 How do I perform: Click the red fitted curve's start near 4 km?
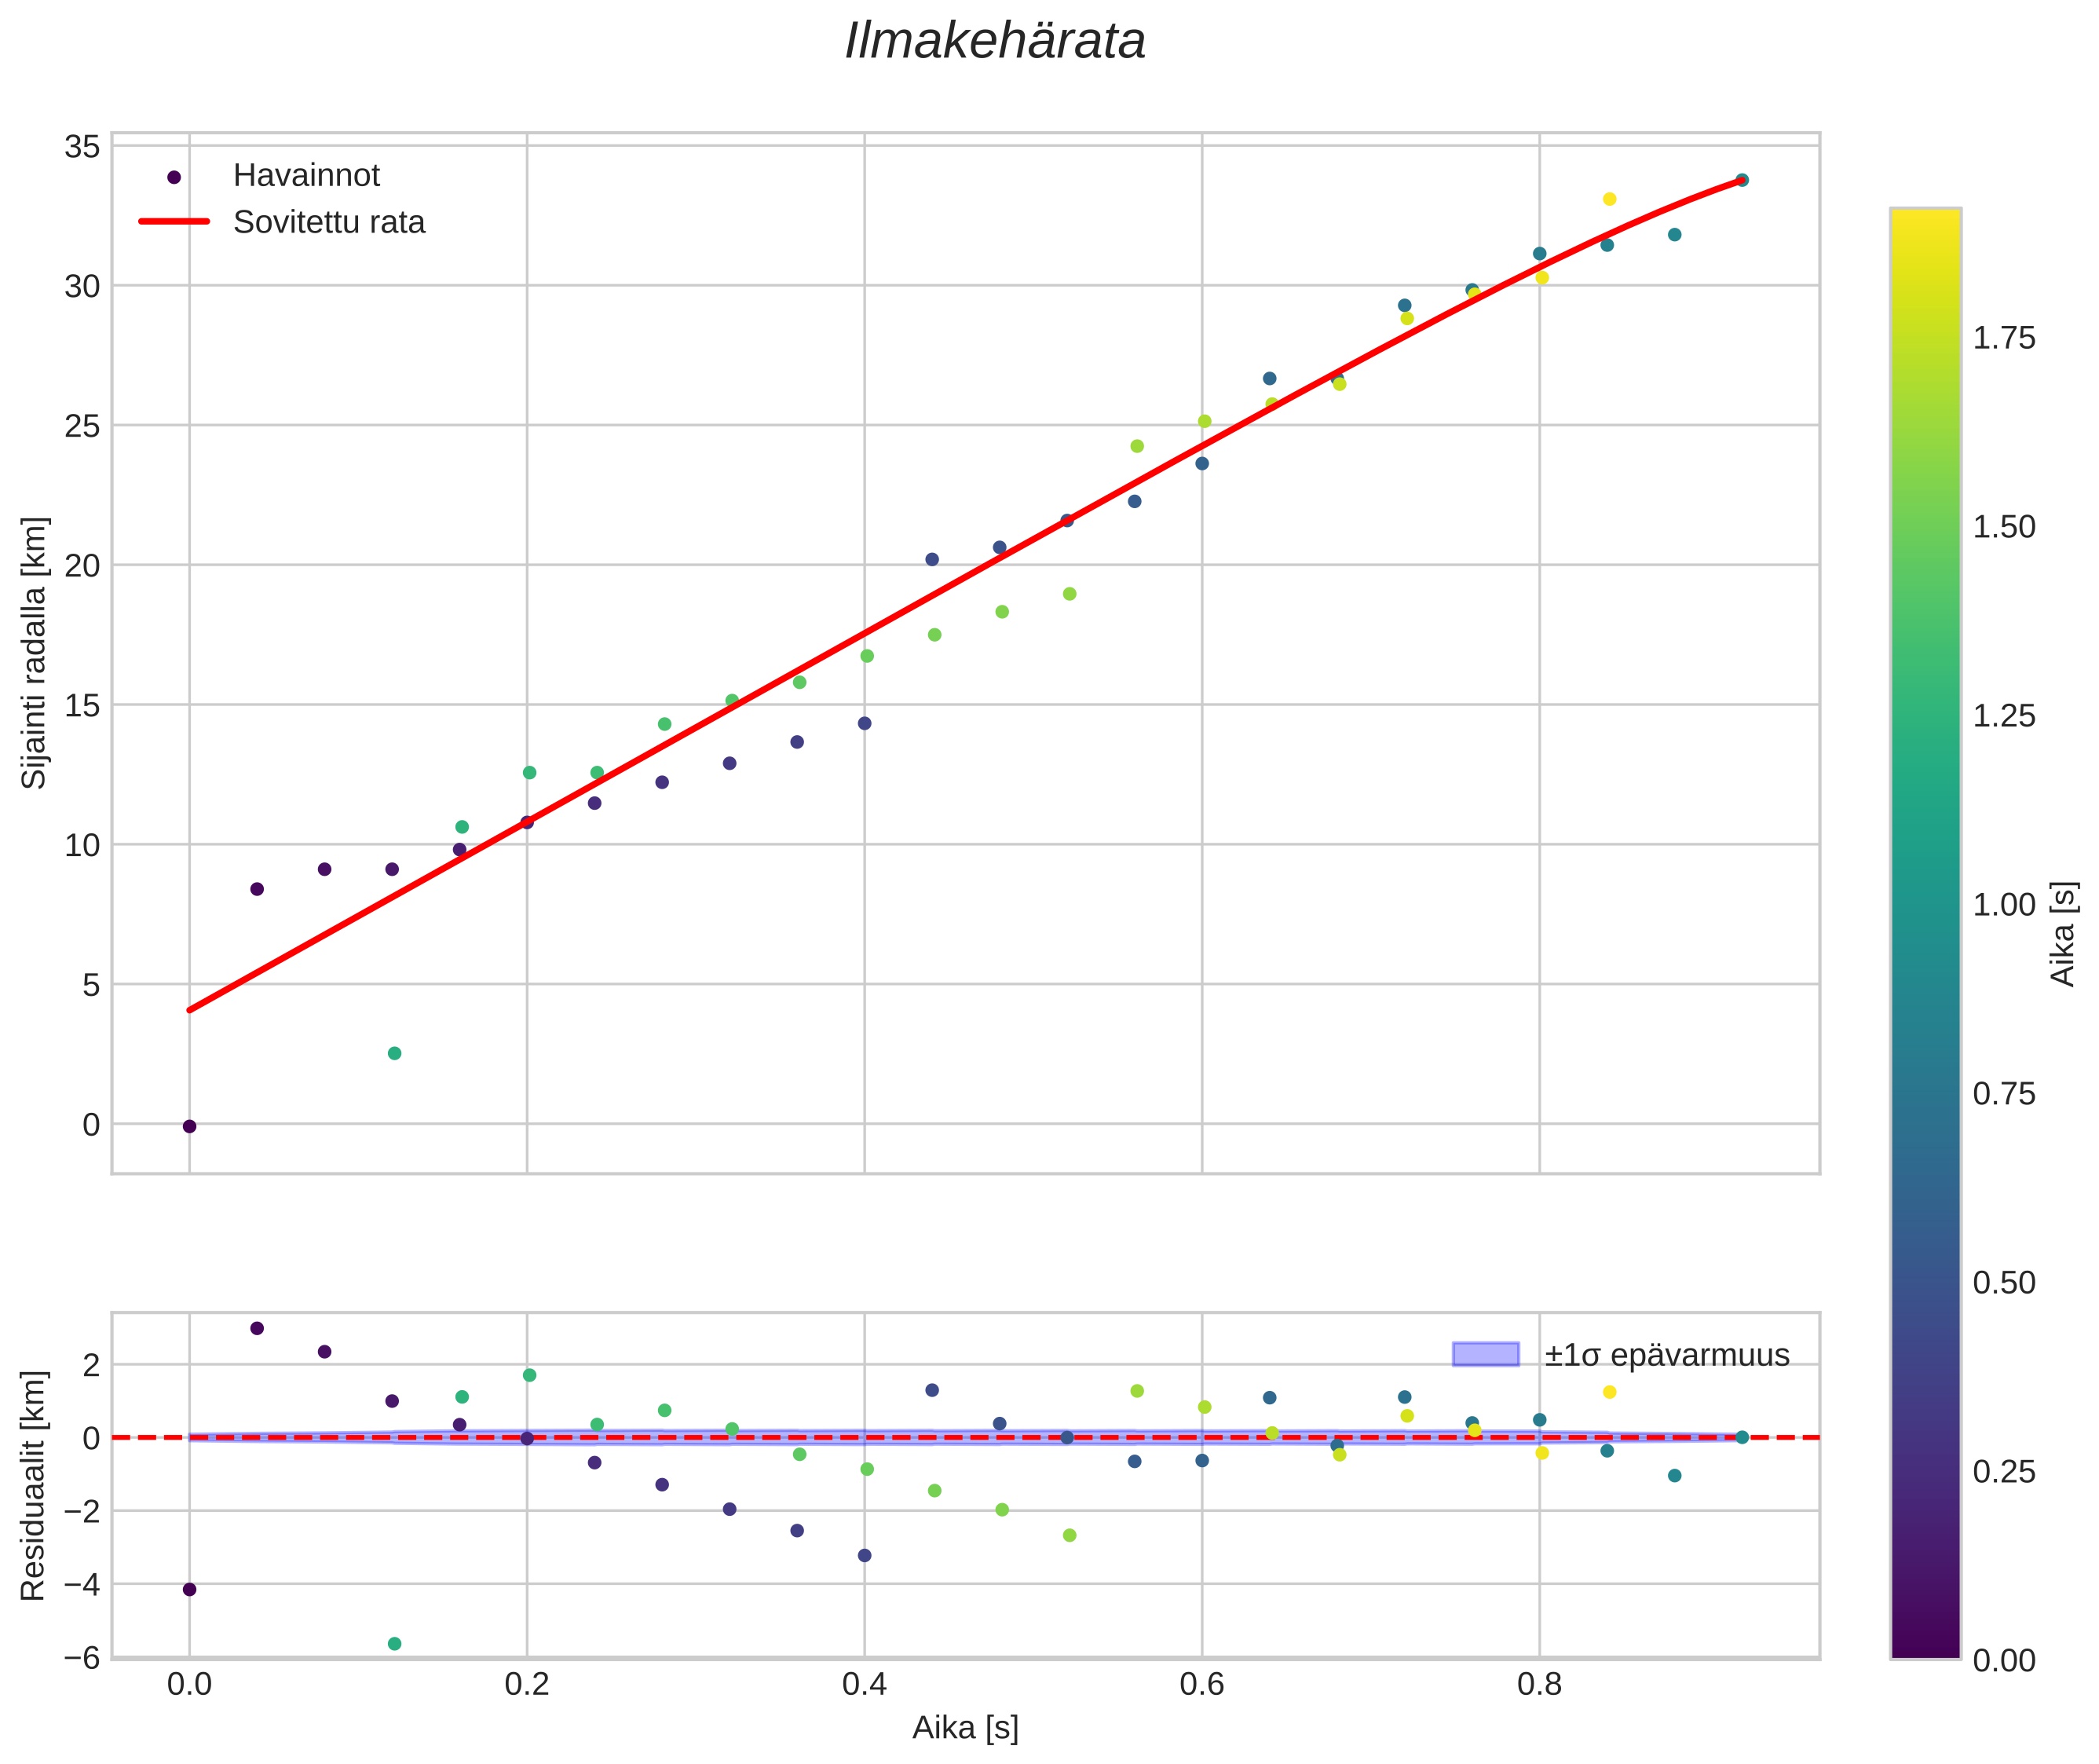click(190, 1010)
